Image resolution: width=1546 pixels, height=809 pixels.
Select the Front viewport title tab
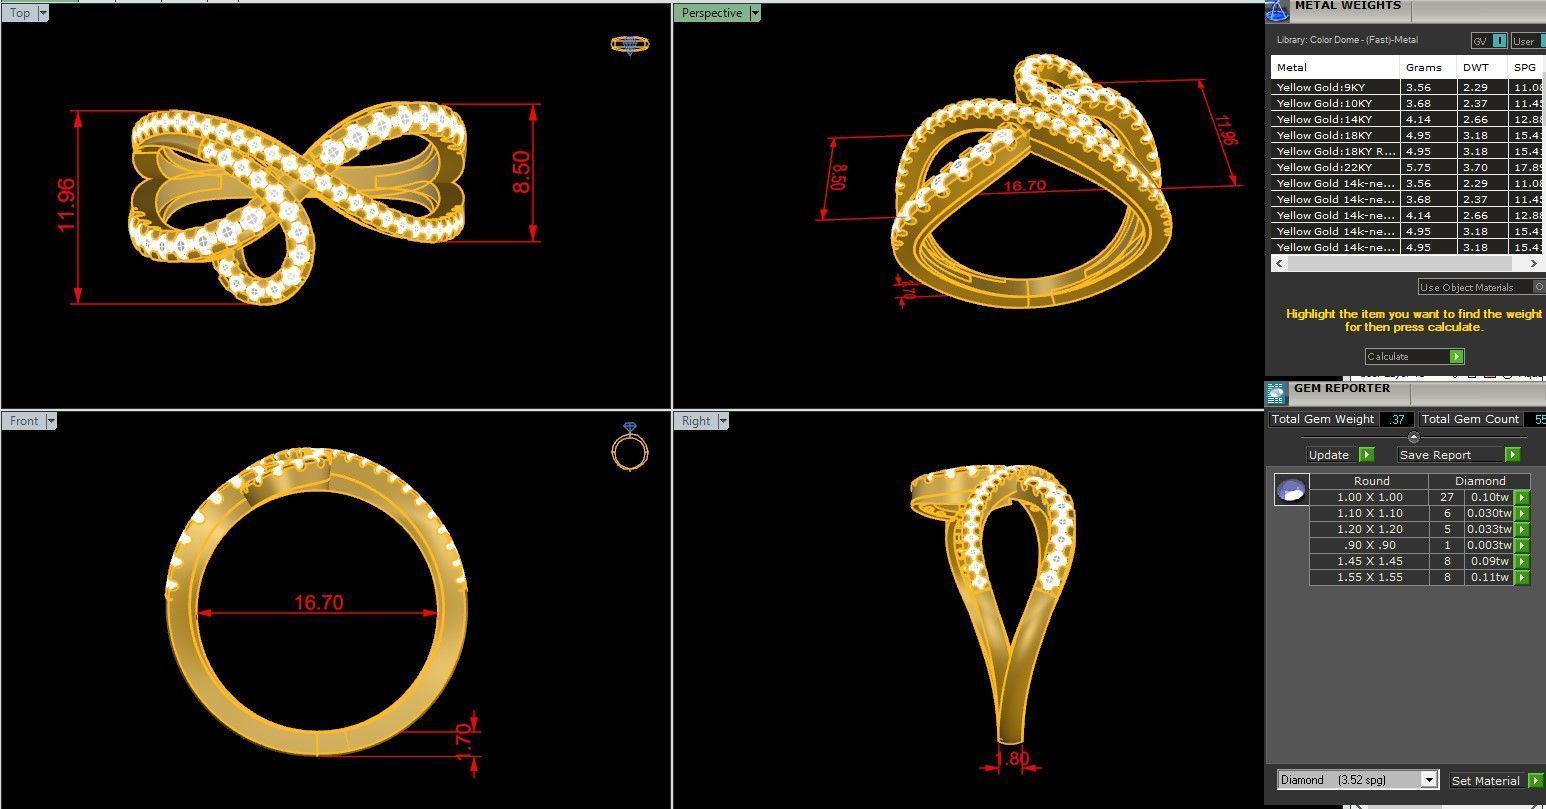coord(24,421)
